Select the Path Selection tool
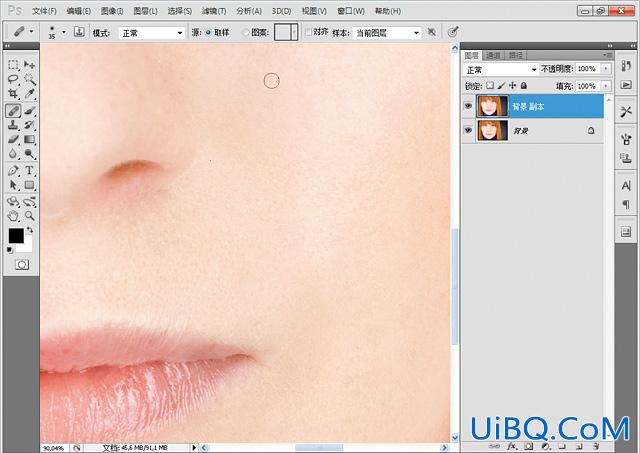 click(13, 185)
